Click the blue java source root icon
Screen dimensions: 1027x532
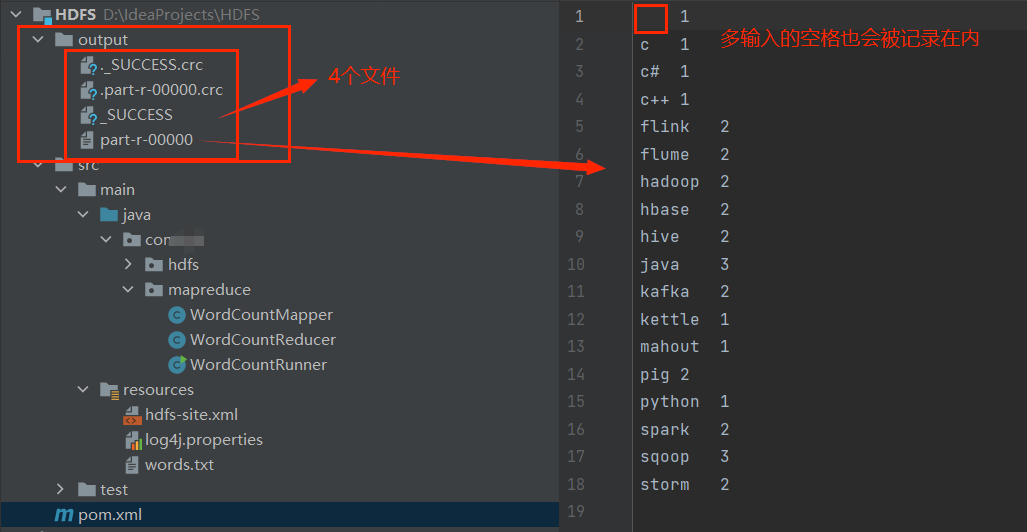pyautogui.click(x=109, y=215)
